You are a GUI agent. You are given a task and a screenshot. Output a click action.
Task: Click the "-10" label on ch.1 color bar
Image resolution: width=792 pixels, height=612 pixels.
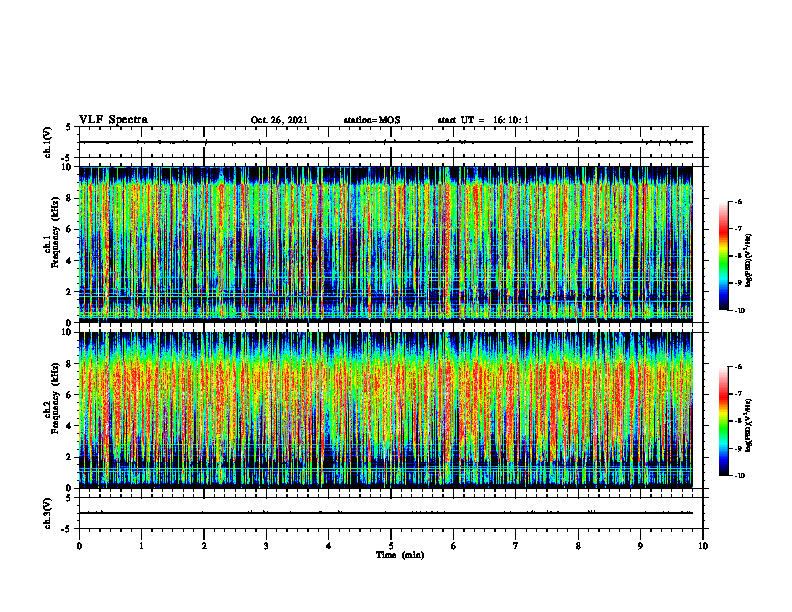[740, 311]
